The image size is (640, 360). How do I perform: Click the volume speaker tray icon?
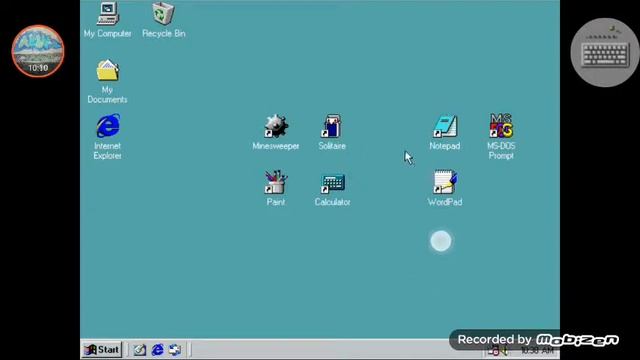pyautogui.click(x=504, y=351)
